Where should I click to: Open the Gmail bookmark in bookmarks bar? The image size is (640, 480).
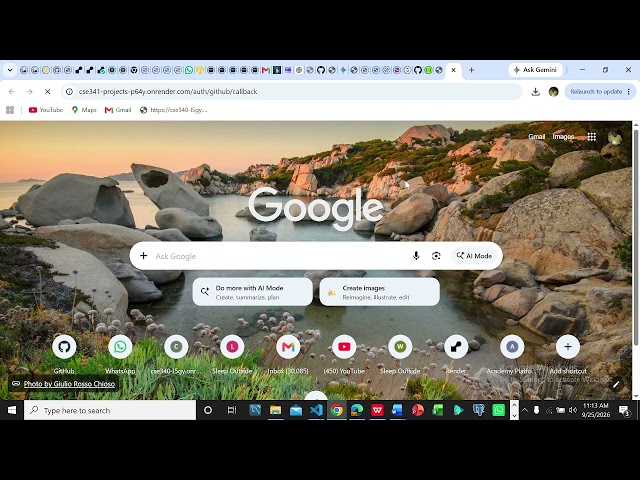point(118,110)
